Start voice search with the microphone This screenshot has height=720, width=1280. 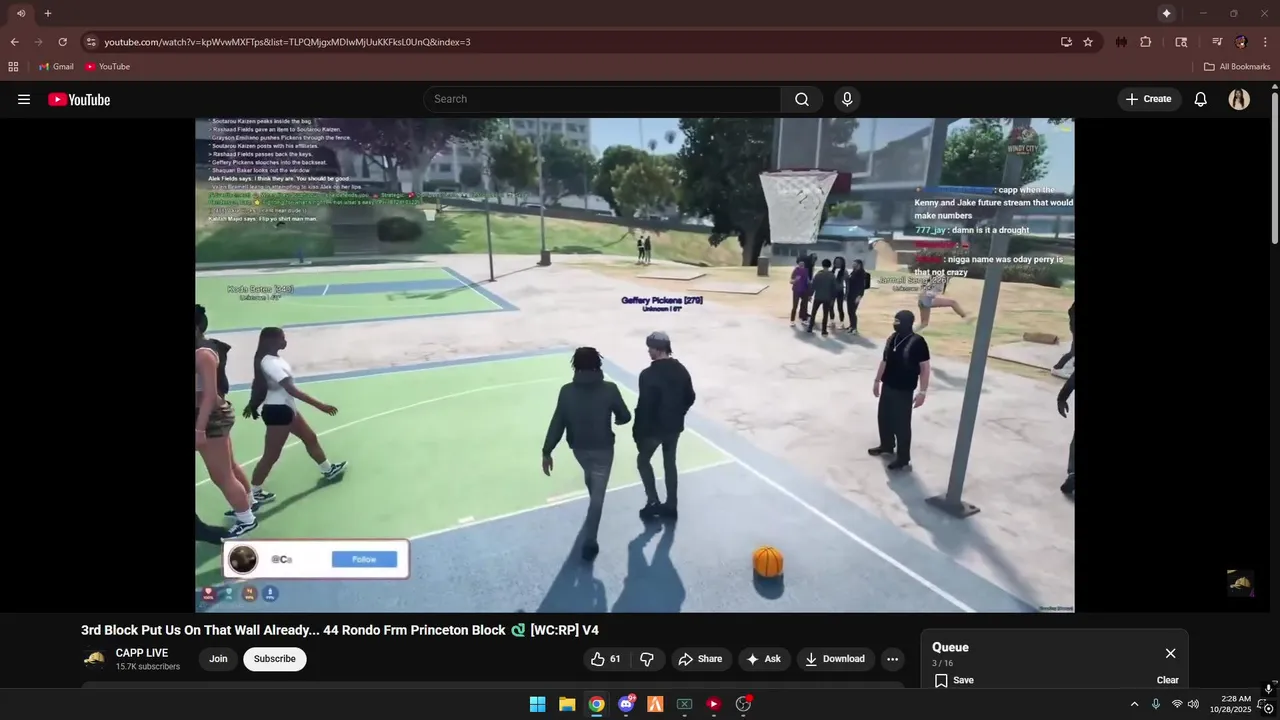(847, 99)
